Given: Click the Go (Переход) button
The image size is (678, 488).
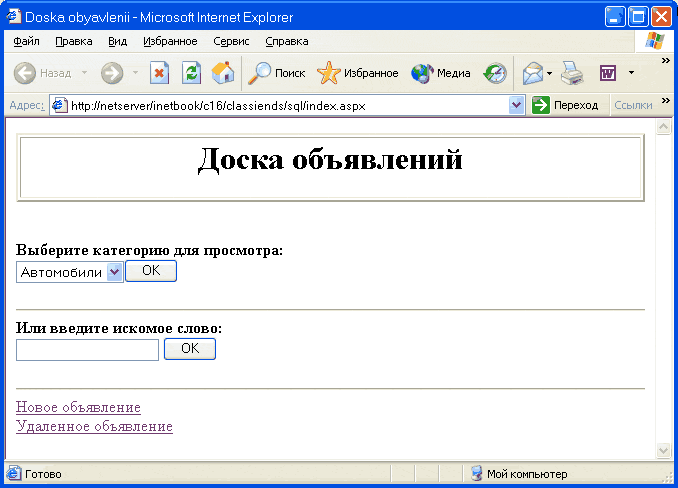Looking at the screenshot, I should click(565, 105).
